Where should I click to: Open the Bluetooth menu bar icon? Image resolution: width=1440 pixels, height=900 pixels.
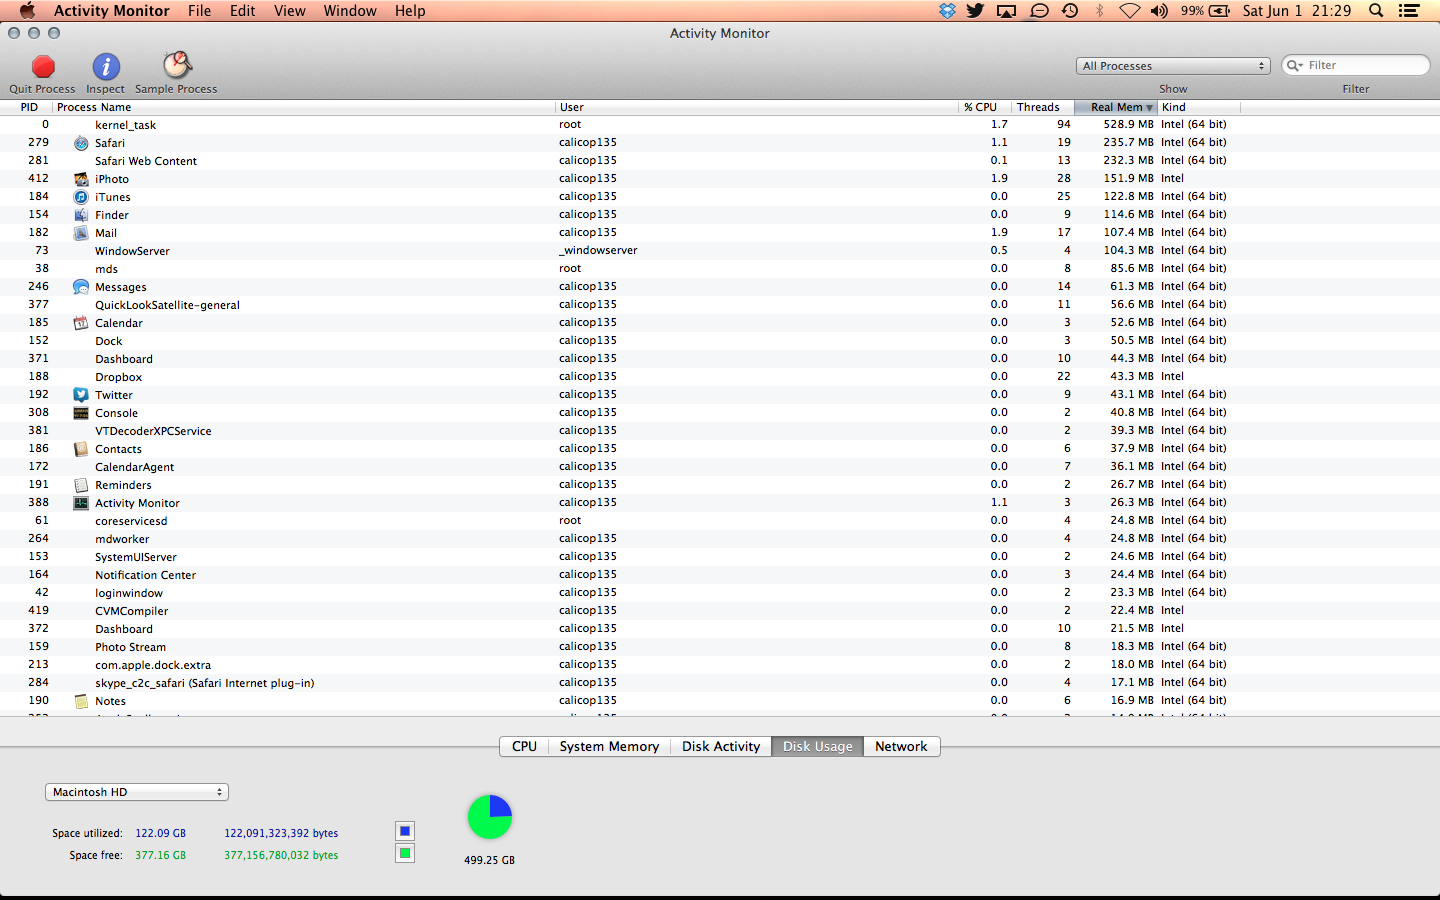[1100, 11]
